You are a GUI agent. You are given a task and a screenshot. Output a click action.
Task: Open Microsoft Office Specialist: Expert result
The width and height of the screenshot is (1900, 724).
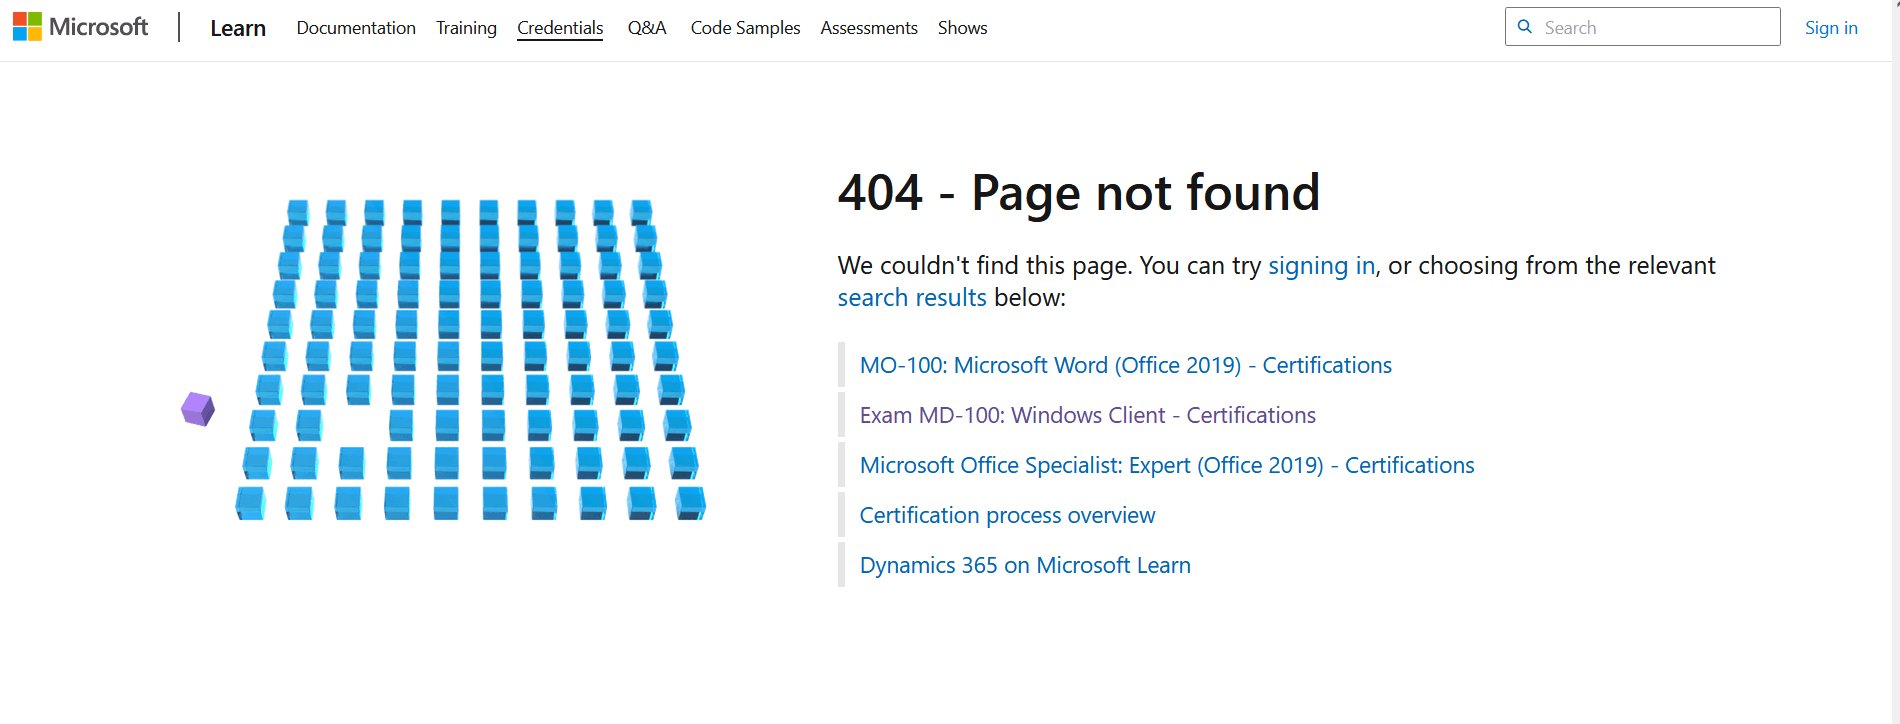[x=1167, y=465]
